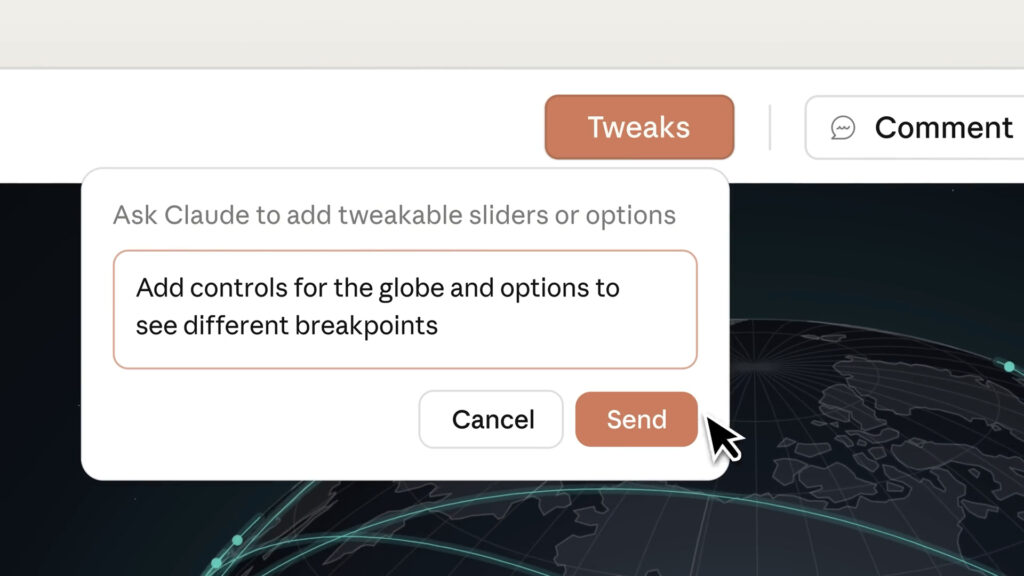Send the tweak request to Claude

(636, 419)
